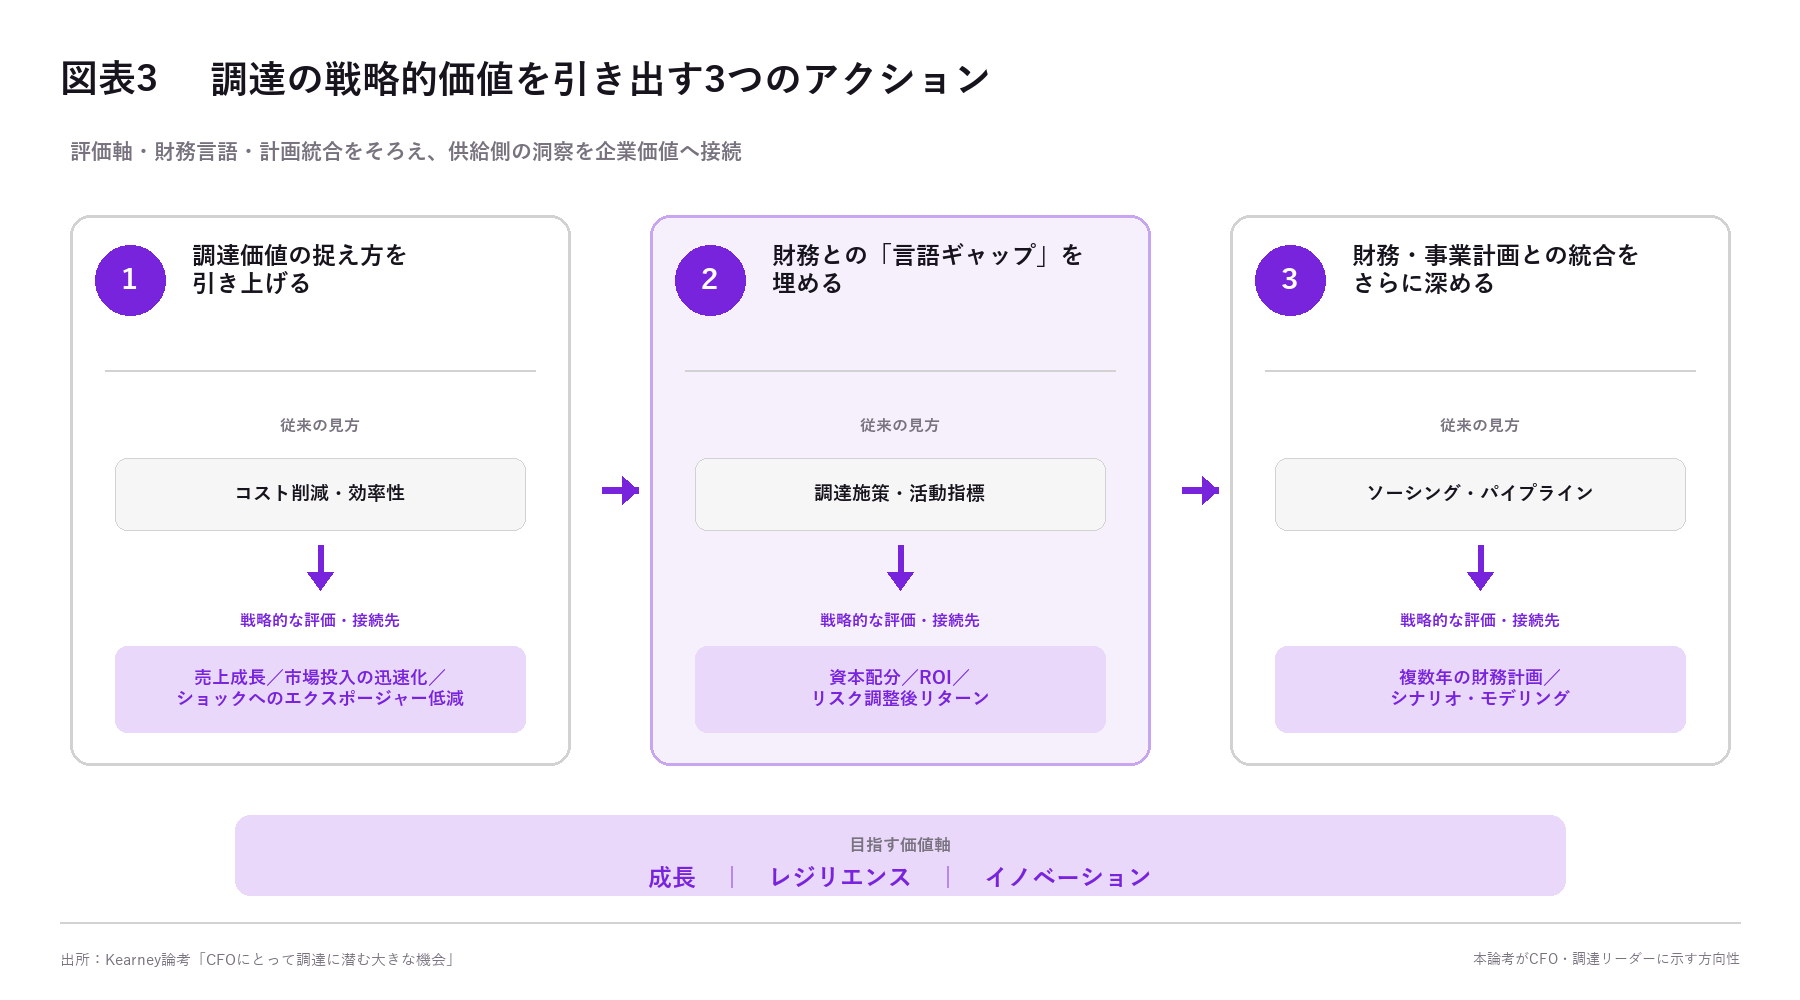
Task: Click heading 財務・事業計画との統合をさらに深める
Action: tap(1495, 269)
